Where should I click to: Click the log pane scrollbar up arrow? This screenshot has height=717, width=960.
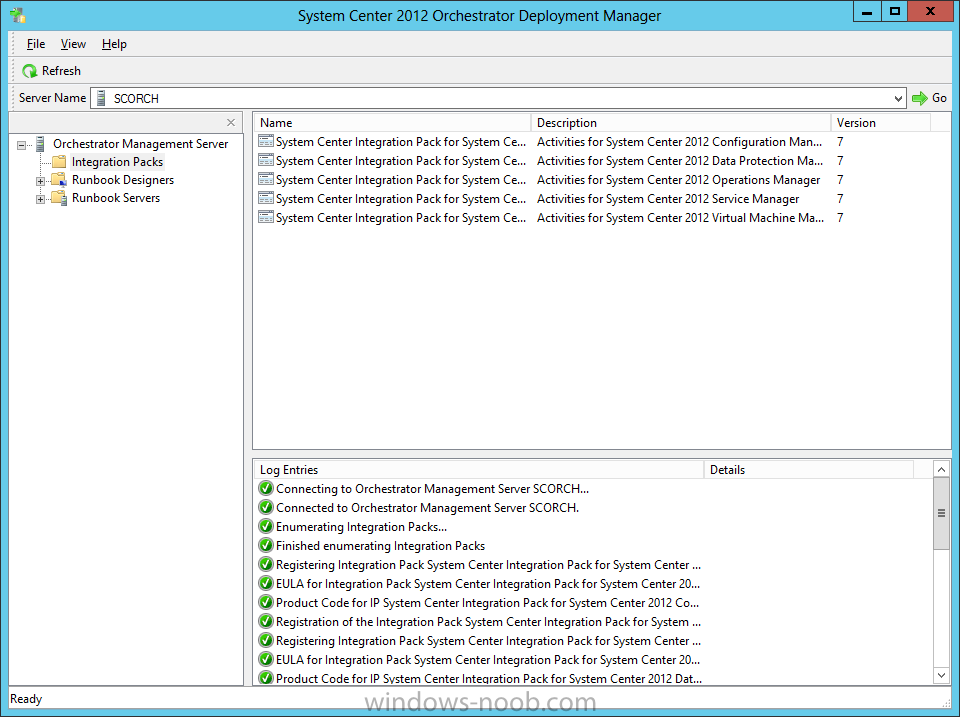pos(942,470)
